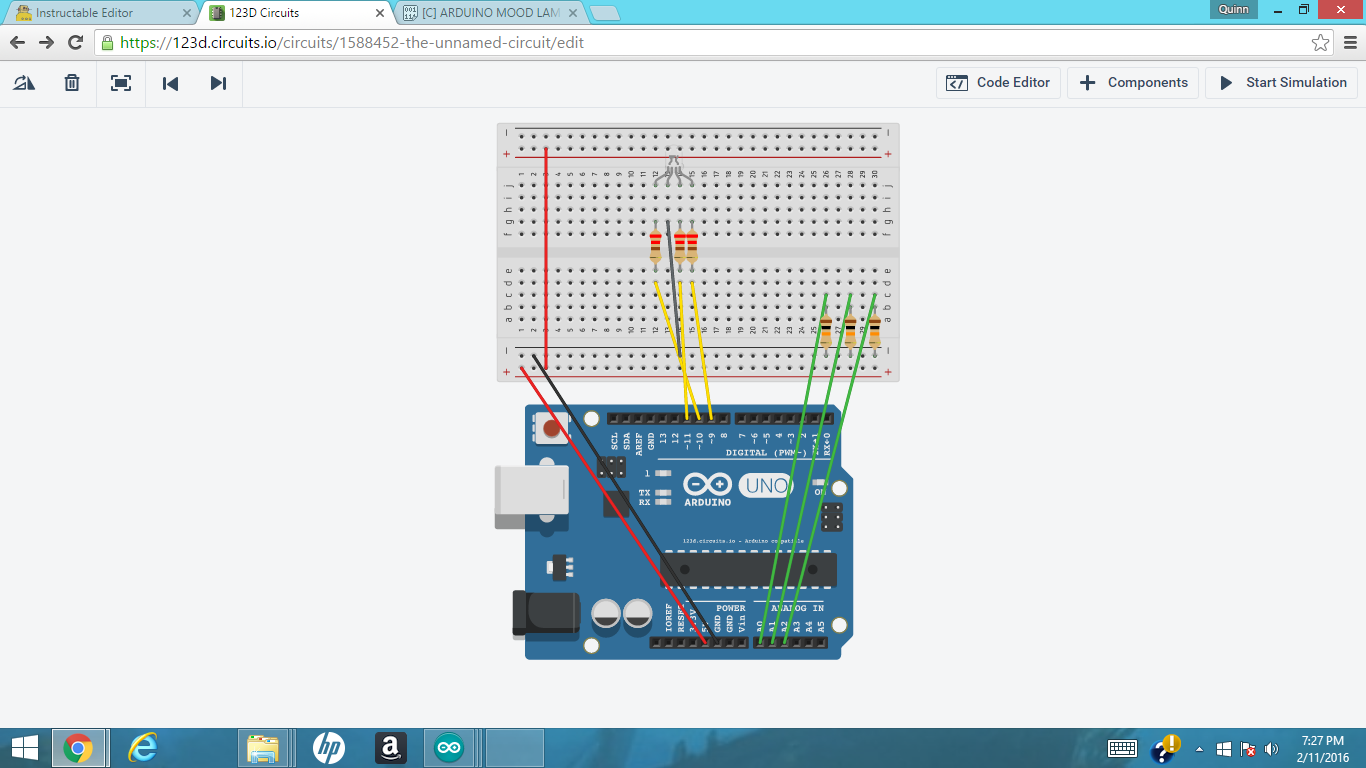
Task: Select the leftmost resistor under the LED
Action: click(x=656, y=245)
